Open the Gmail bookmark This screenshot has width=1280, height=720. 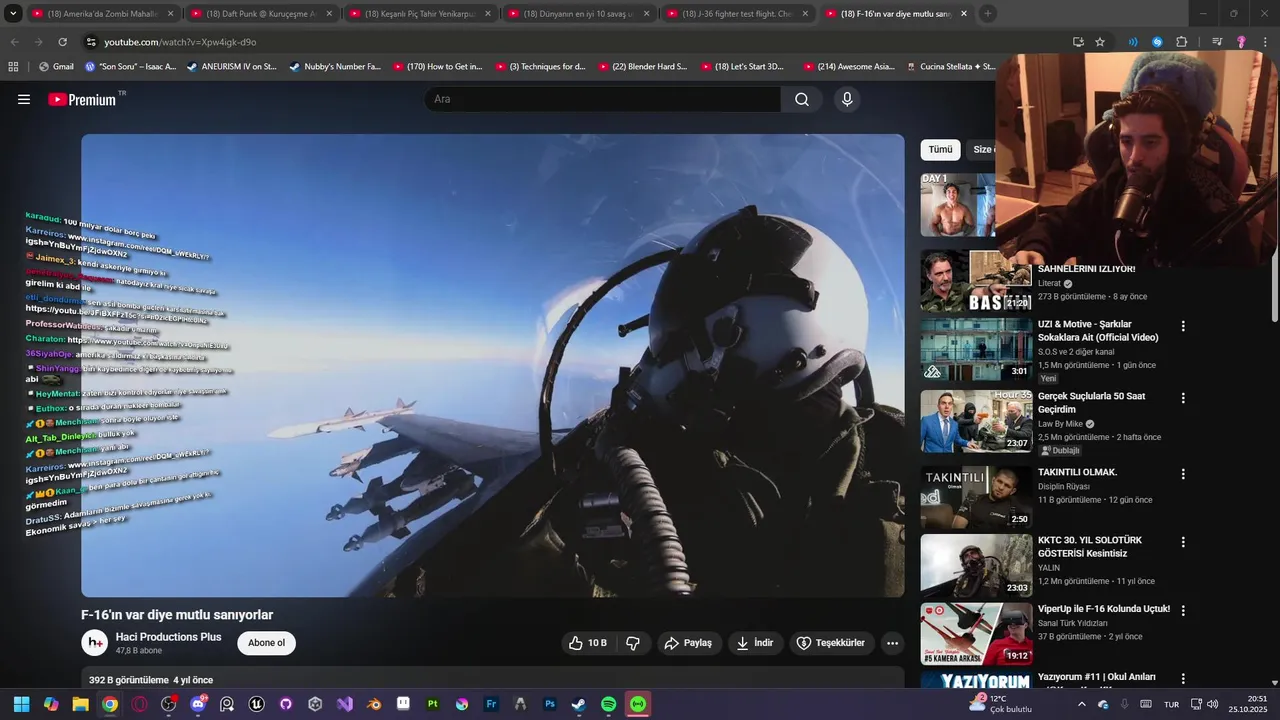56,67
